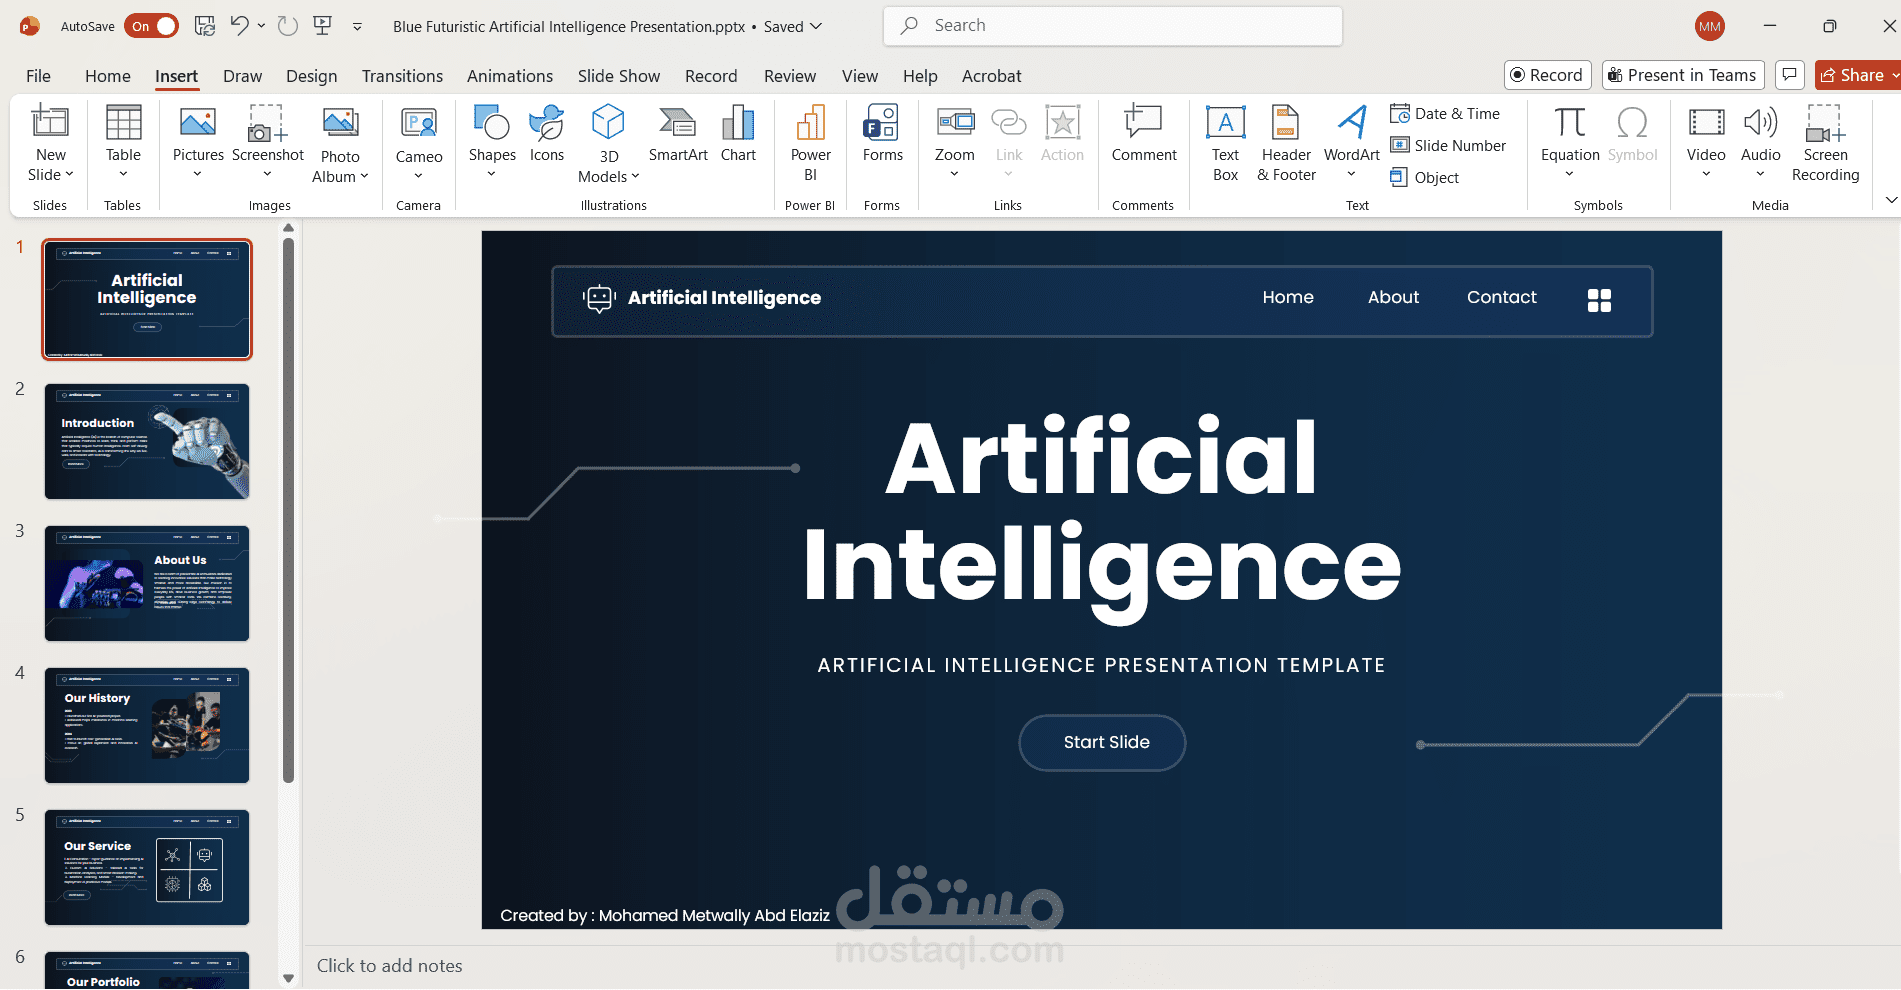This screenshot has width=1901, height=990.
Task: Start presentation from beginning icon
Action: click(x=322, y=26)
